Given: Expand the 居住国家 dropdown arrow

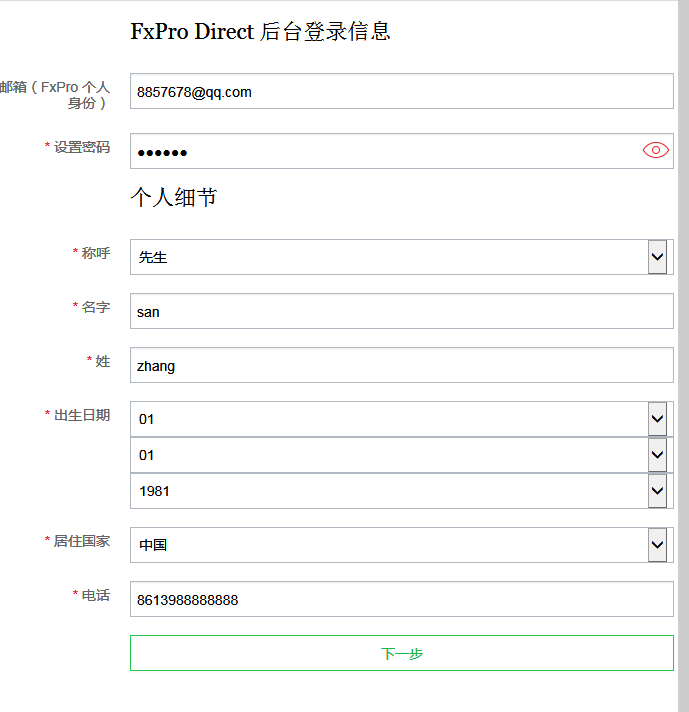Looking at the screenshot, I should tap(657, 545).
